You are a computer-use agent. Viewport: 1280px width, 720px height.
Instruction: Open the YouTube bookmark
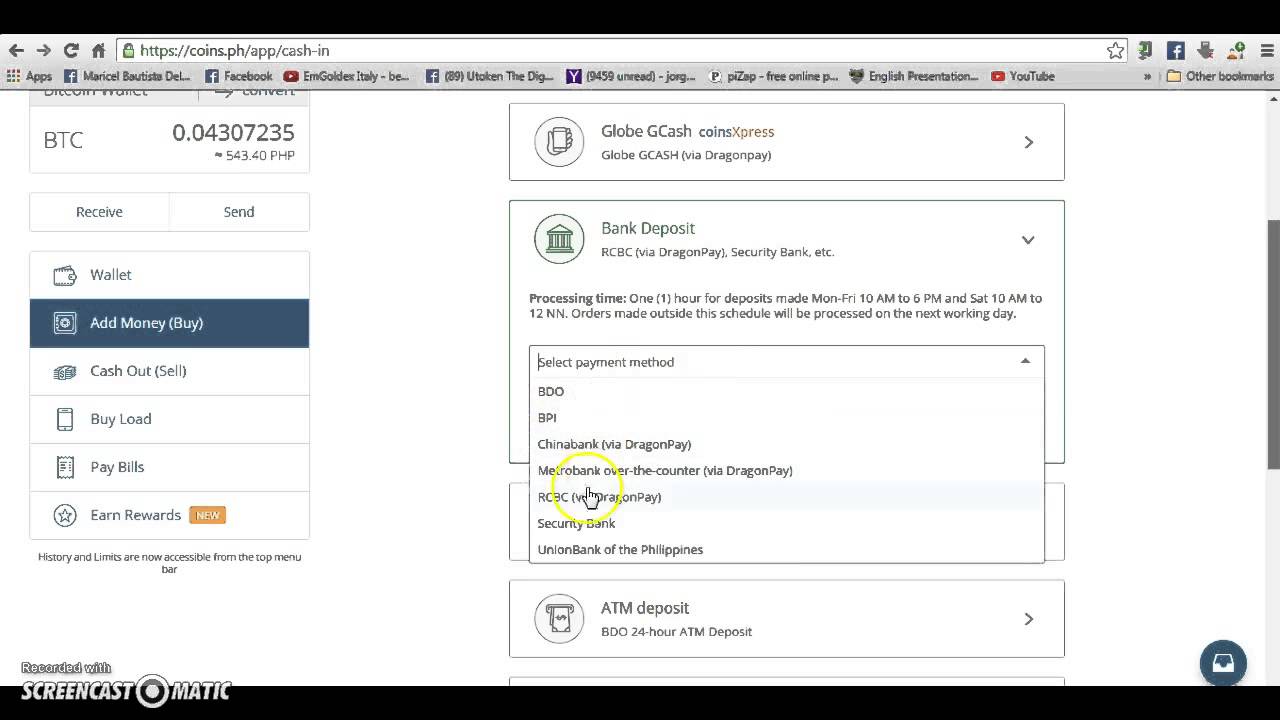tap(1022, 76)
